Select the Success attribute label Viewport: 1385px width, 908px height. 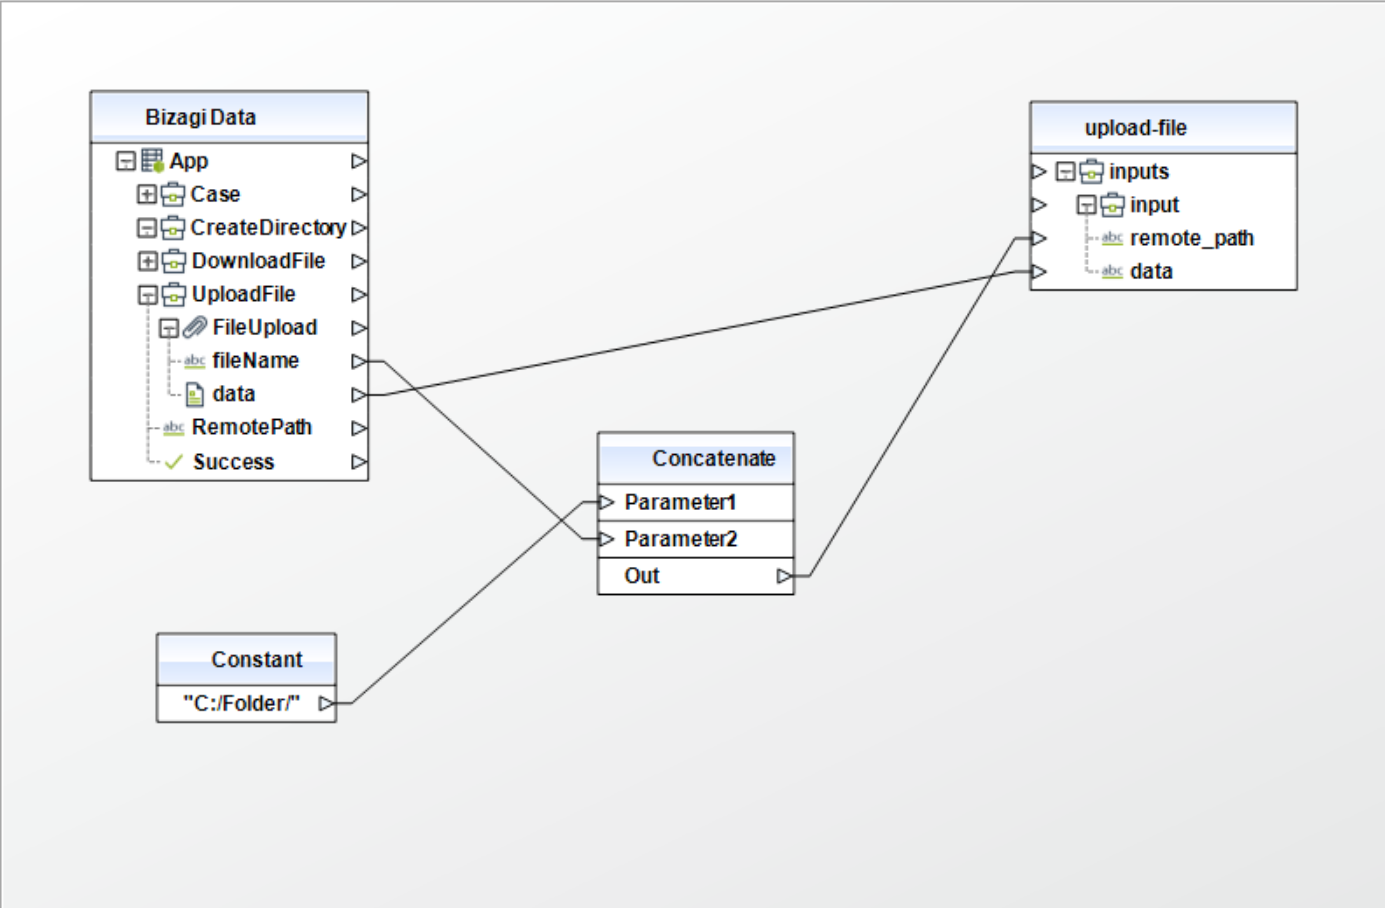233,462
